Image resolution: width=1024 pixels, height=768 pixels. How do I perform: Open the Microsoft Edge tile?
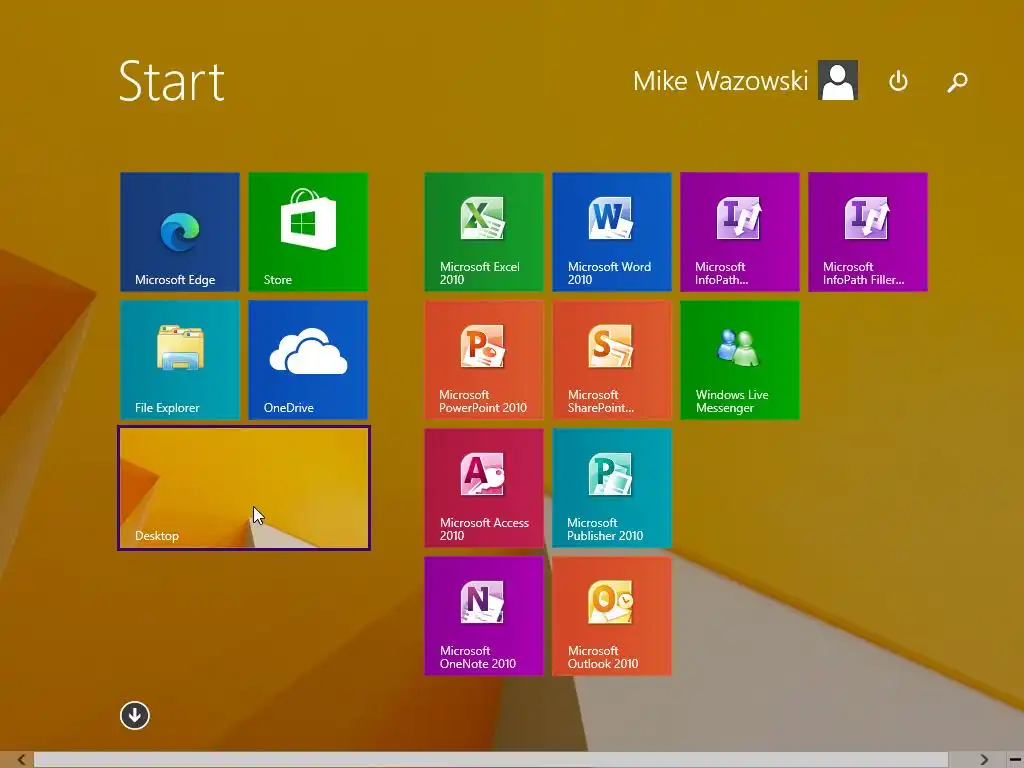pos(180,232)
